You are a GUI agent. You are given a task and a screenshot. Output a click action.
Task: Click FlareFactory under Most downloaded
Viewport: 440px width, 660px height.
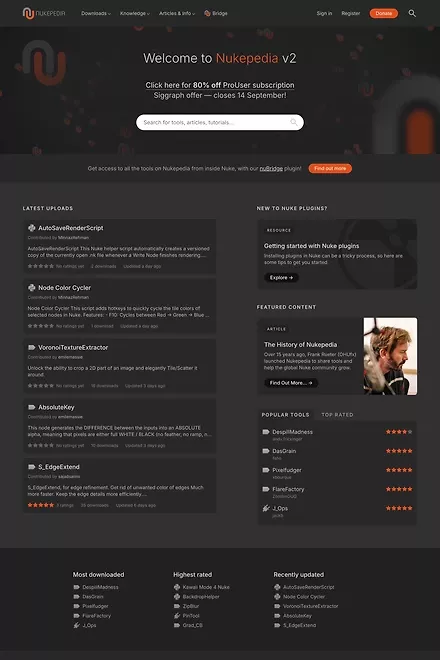pyautogui.click(x=96, y=616)
